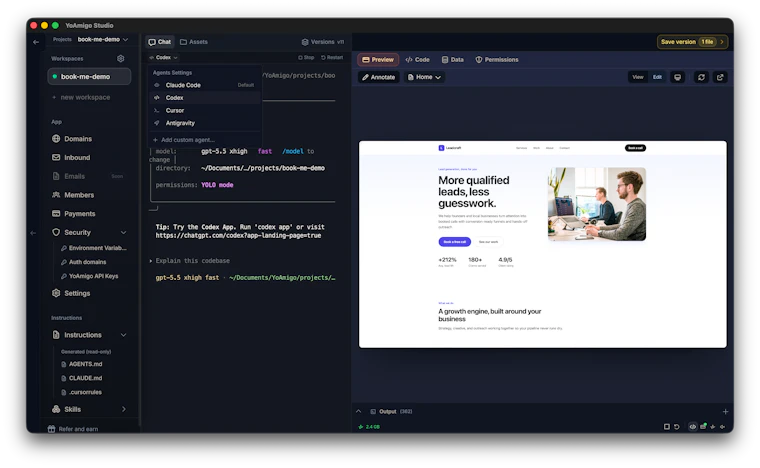Switch to the Preview tab
Image resolution: width=760 pixels, height=468 pixels.
(x=378, y=60)
